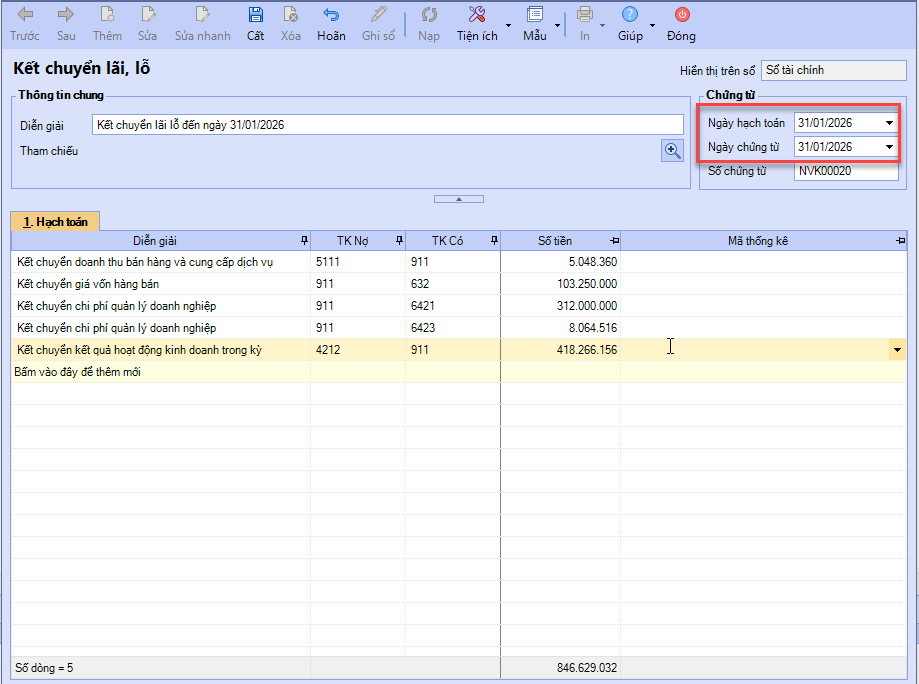The image size is (919, 684).
Task: Click the Giúp help icon
Action: click(630, 15)
